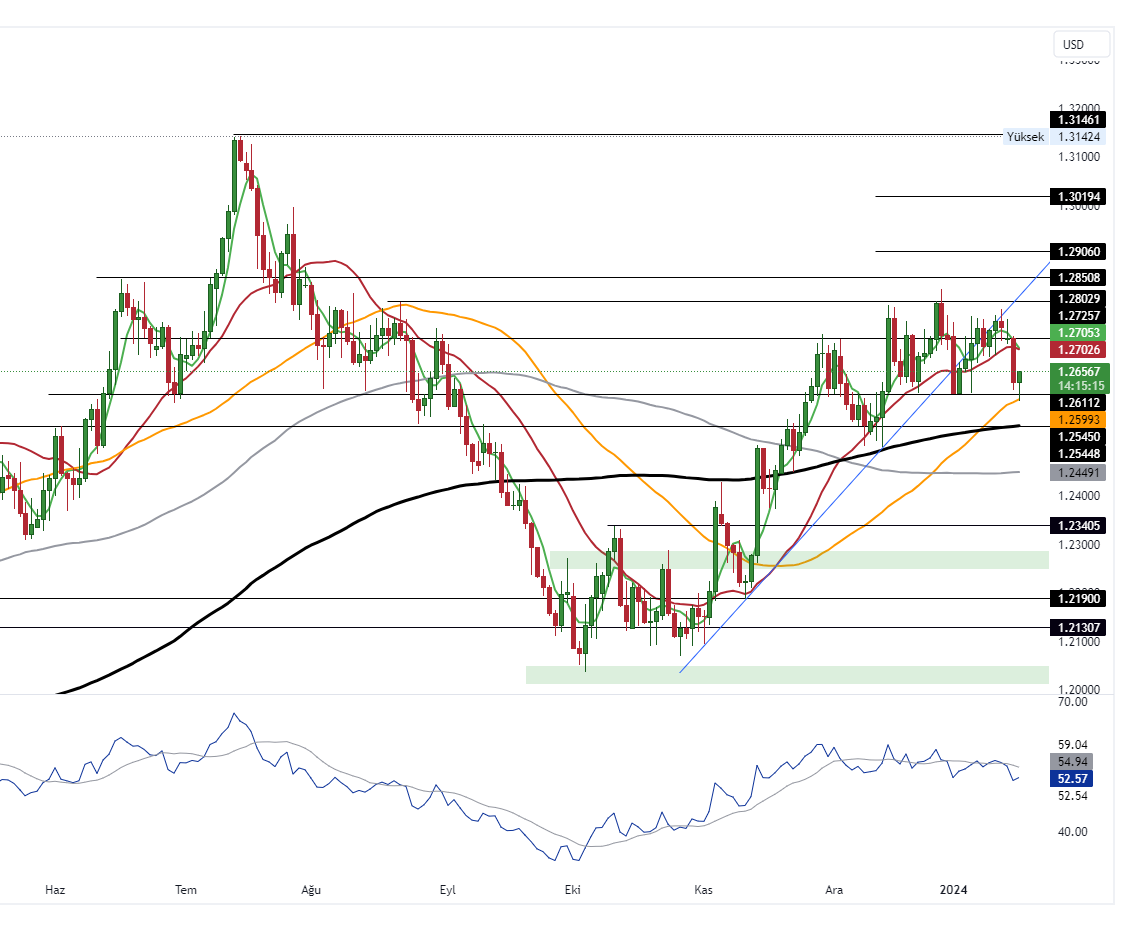Click the Eki month on time axis
The height and width of the screenshot is (939, 1124).
[x=573, y=889]
